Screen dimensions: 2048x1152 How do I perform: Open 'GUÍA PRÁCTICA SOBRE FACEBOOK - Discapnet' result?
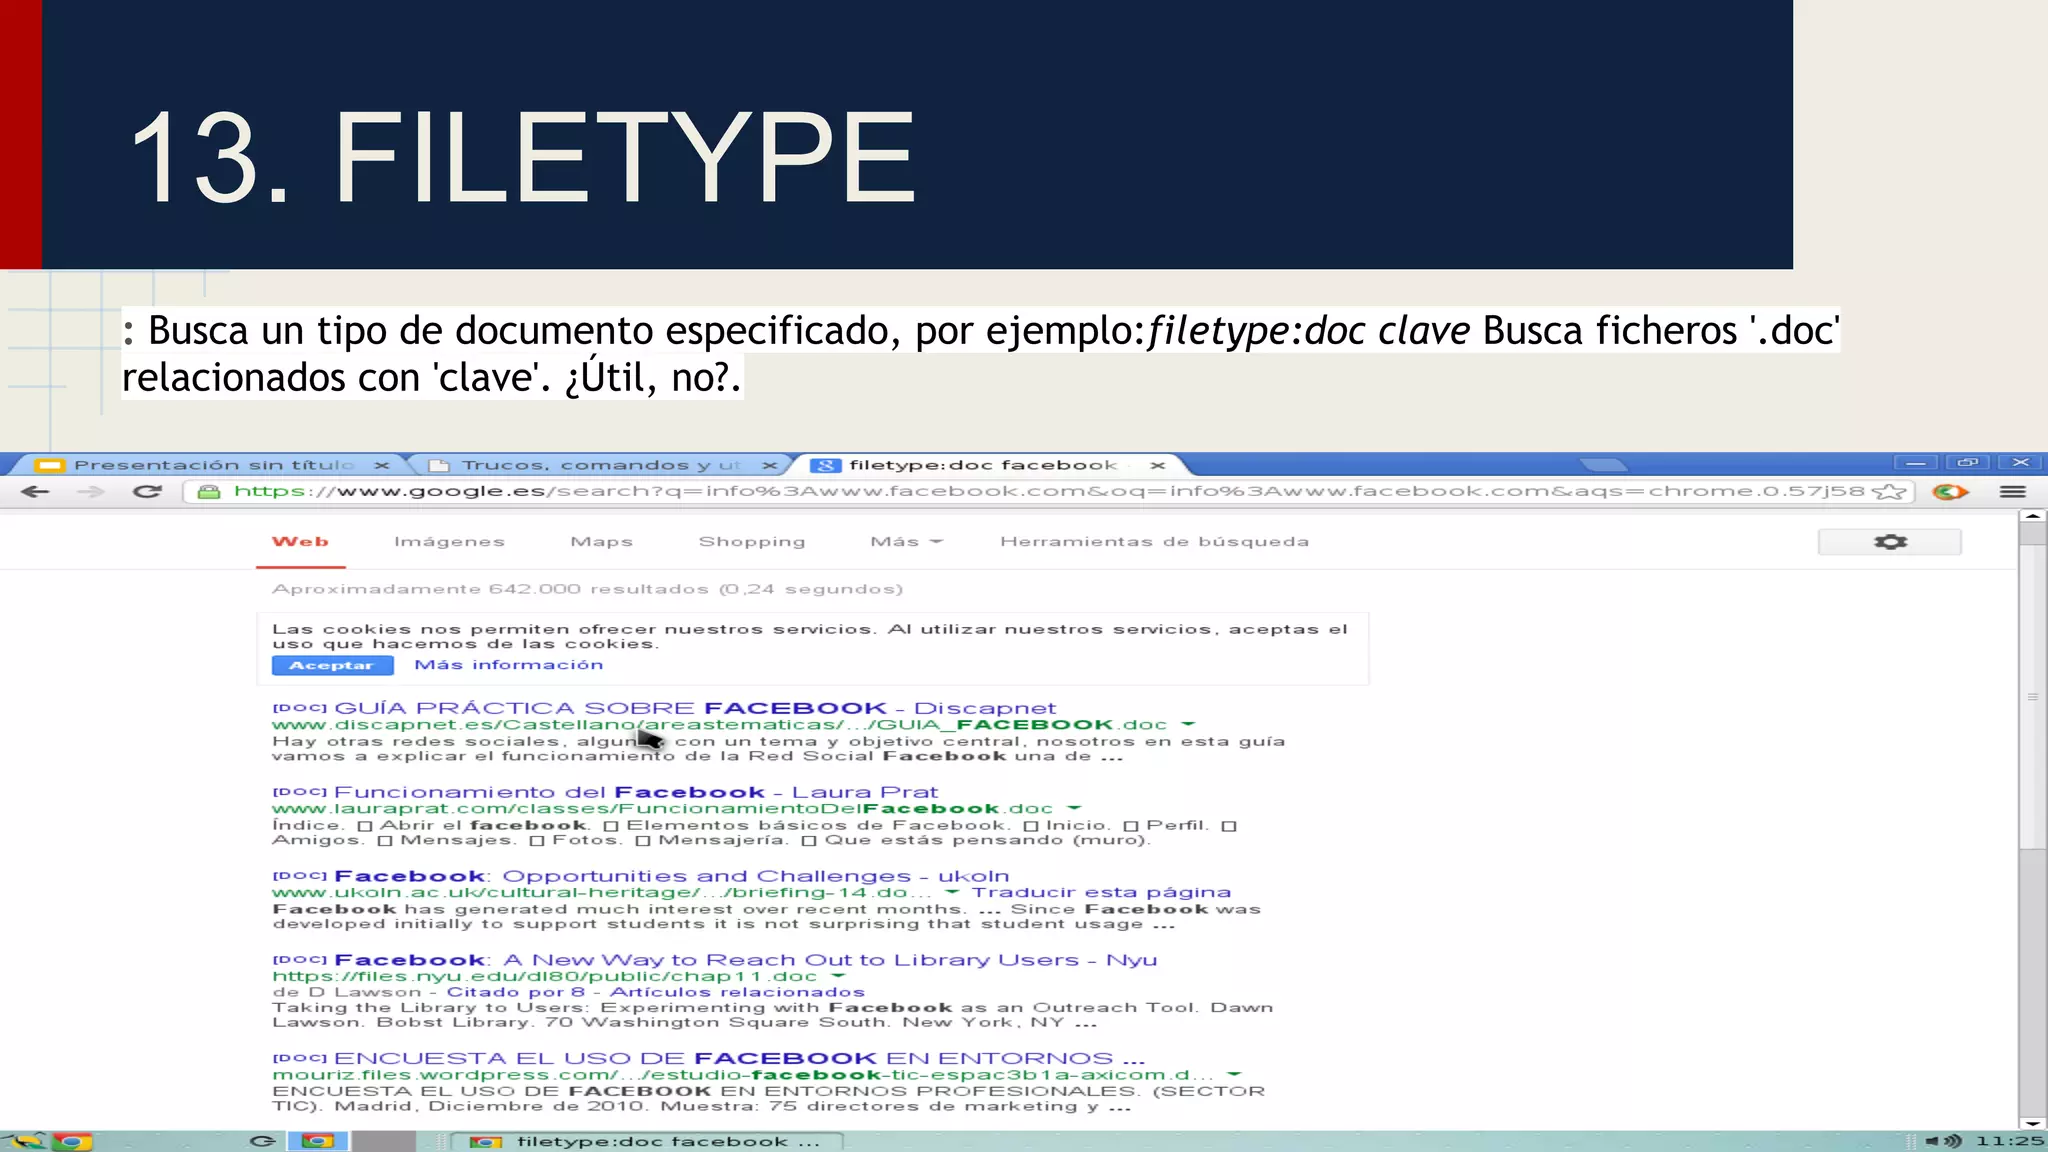[695, 708]
